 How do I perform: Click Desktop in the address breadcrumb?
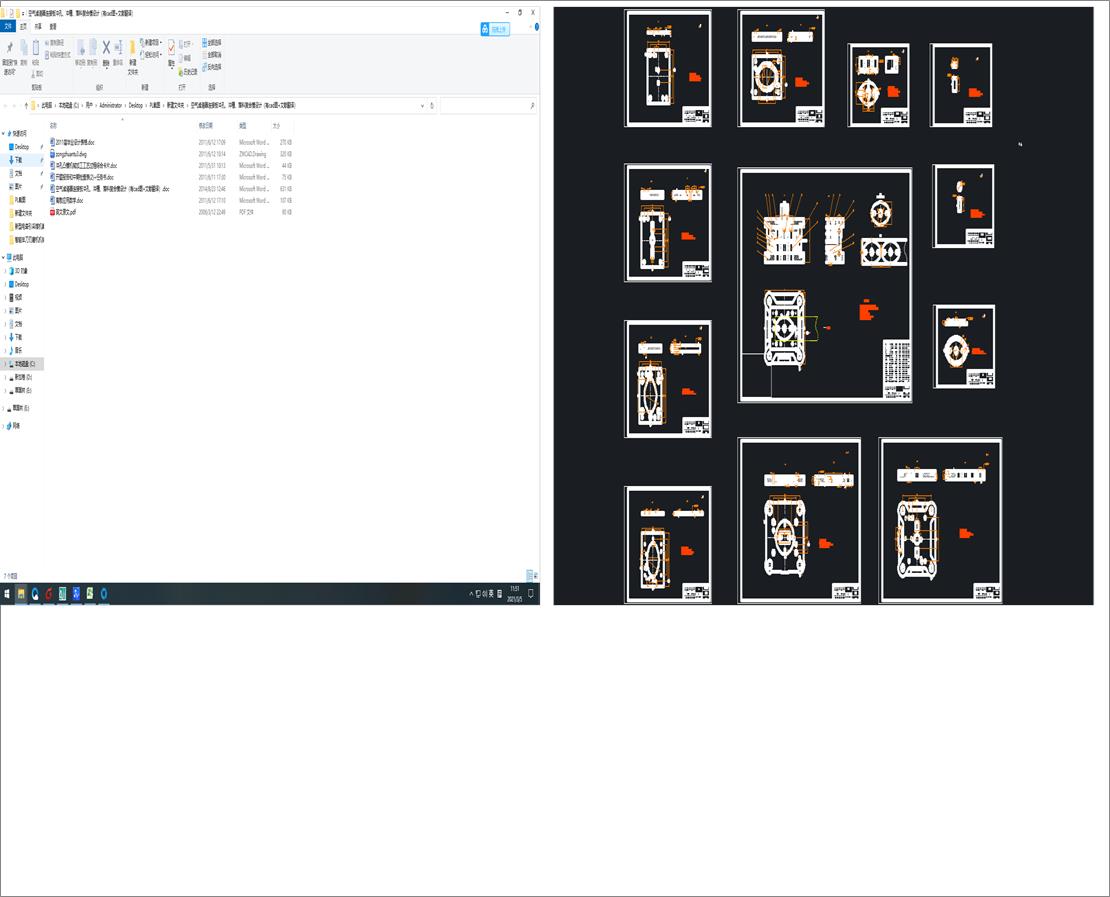pyautogui.click(x=135, y=105)
